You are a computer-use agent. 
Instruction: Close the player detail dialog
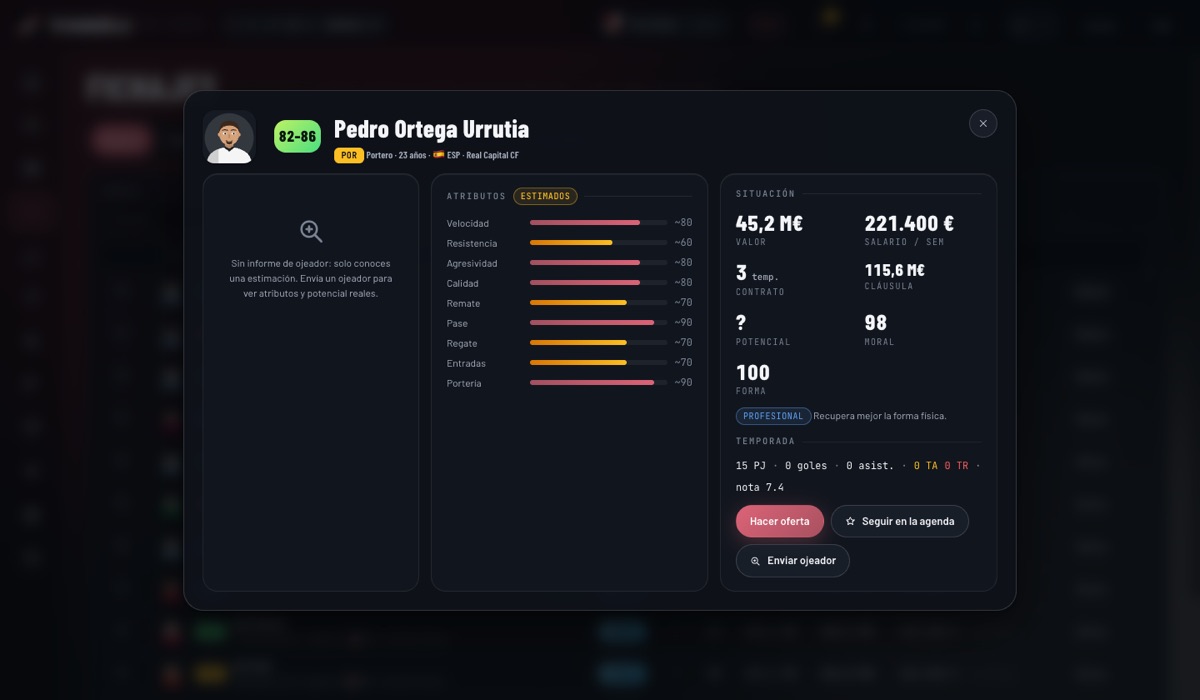pos(983,123)
